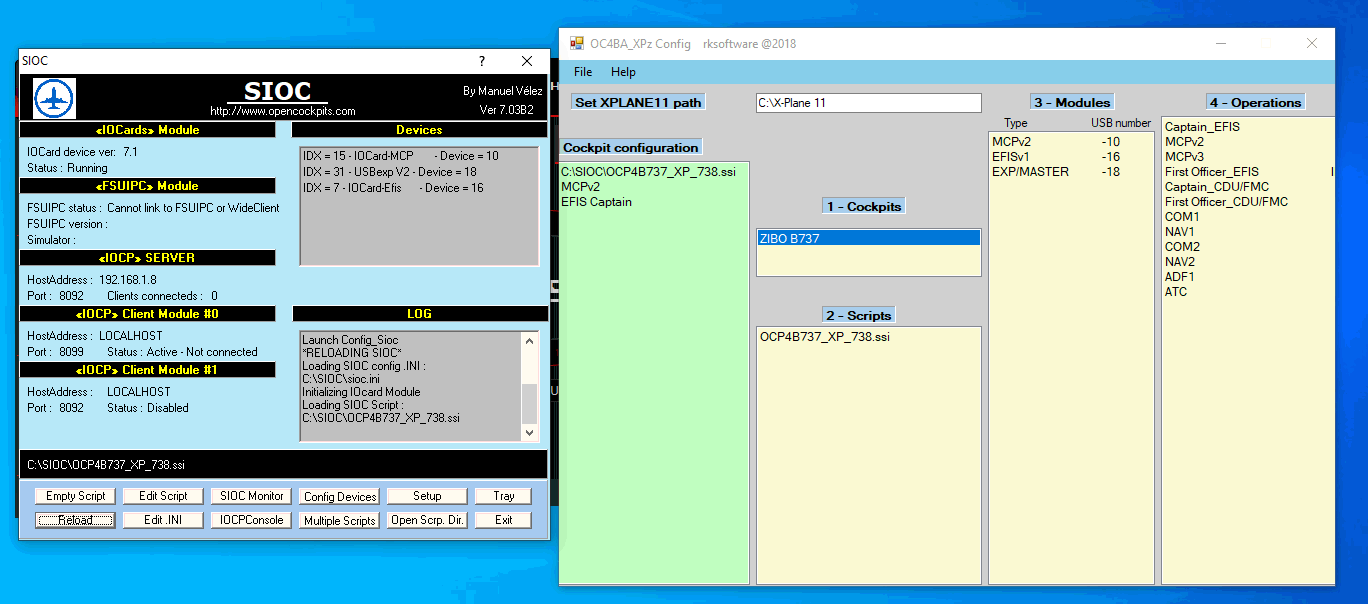
Task: Open the Help menu
Action: [x=624, y=72]
